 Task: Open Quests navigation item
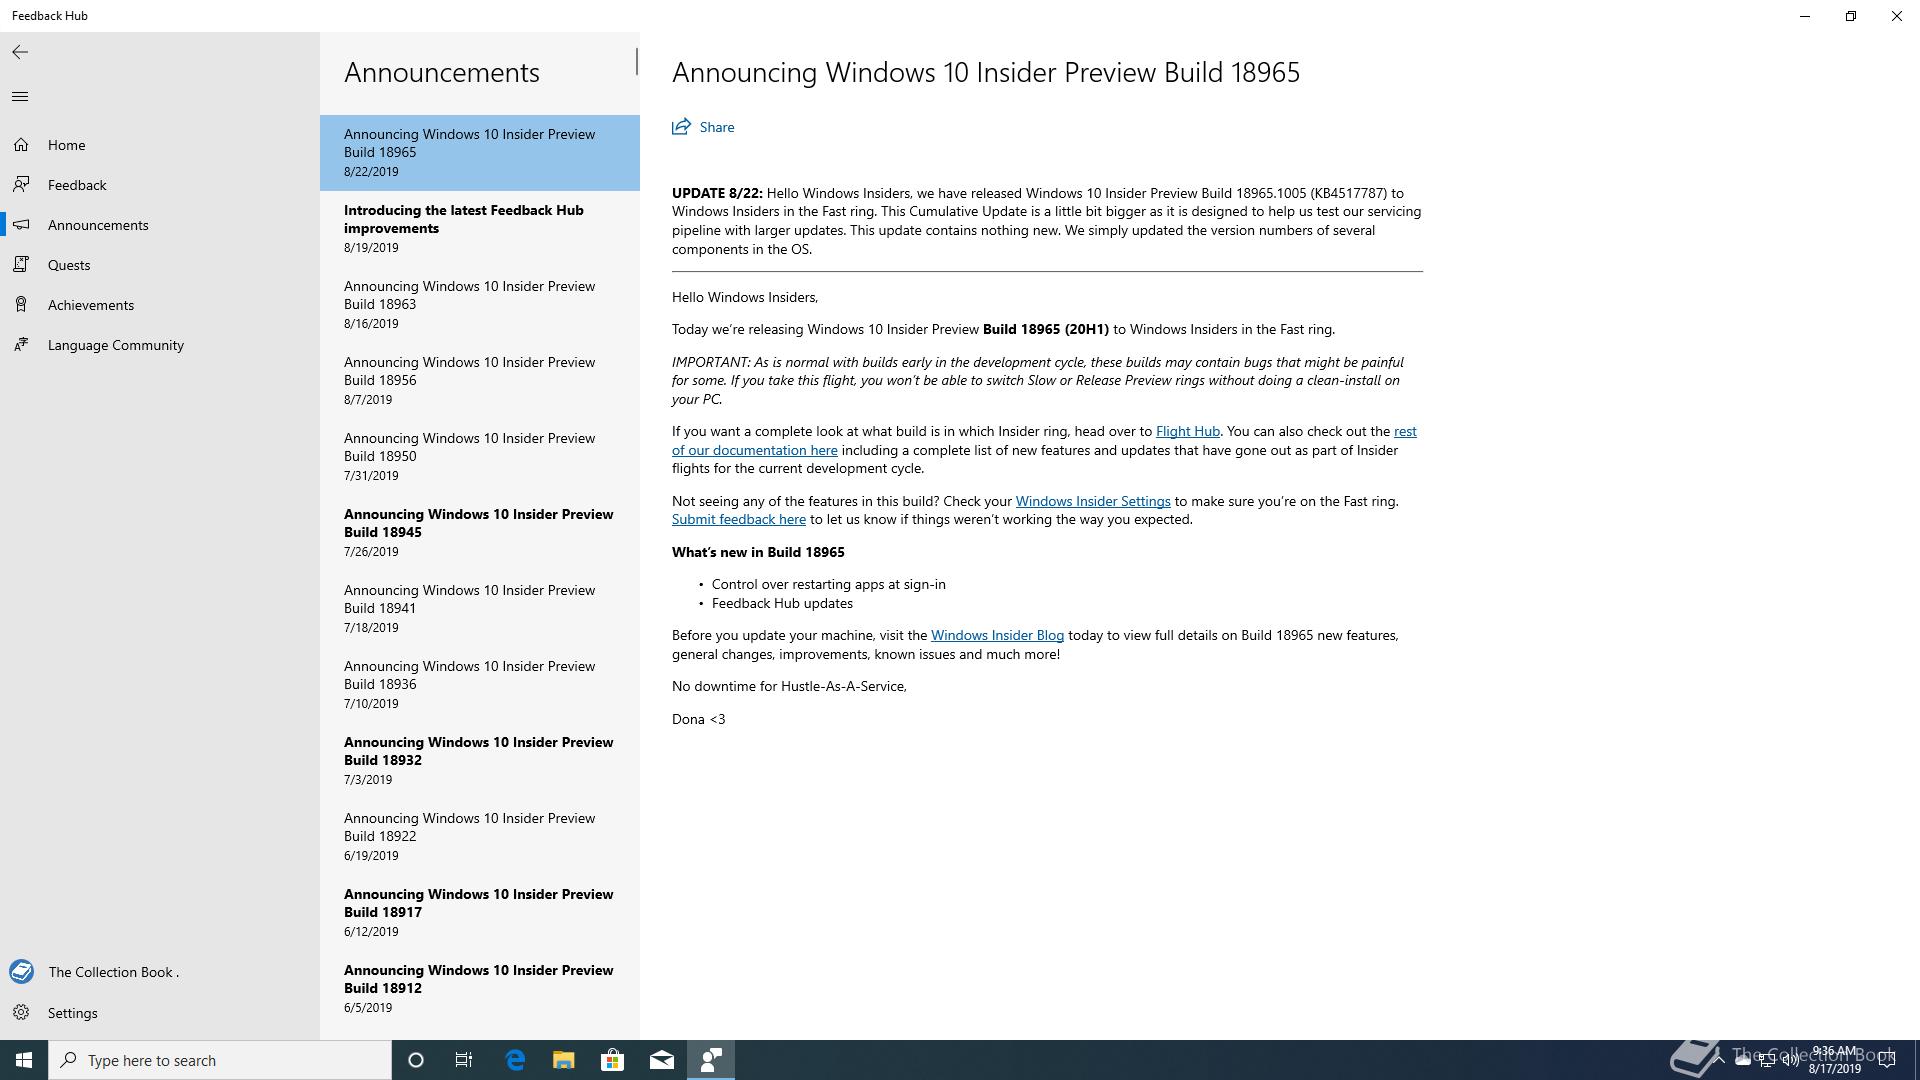(160, 265)
